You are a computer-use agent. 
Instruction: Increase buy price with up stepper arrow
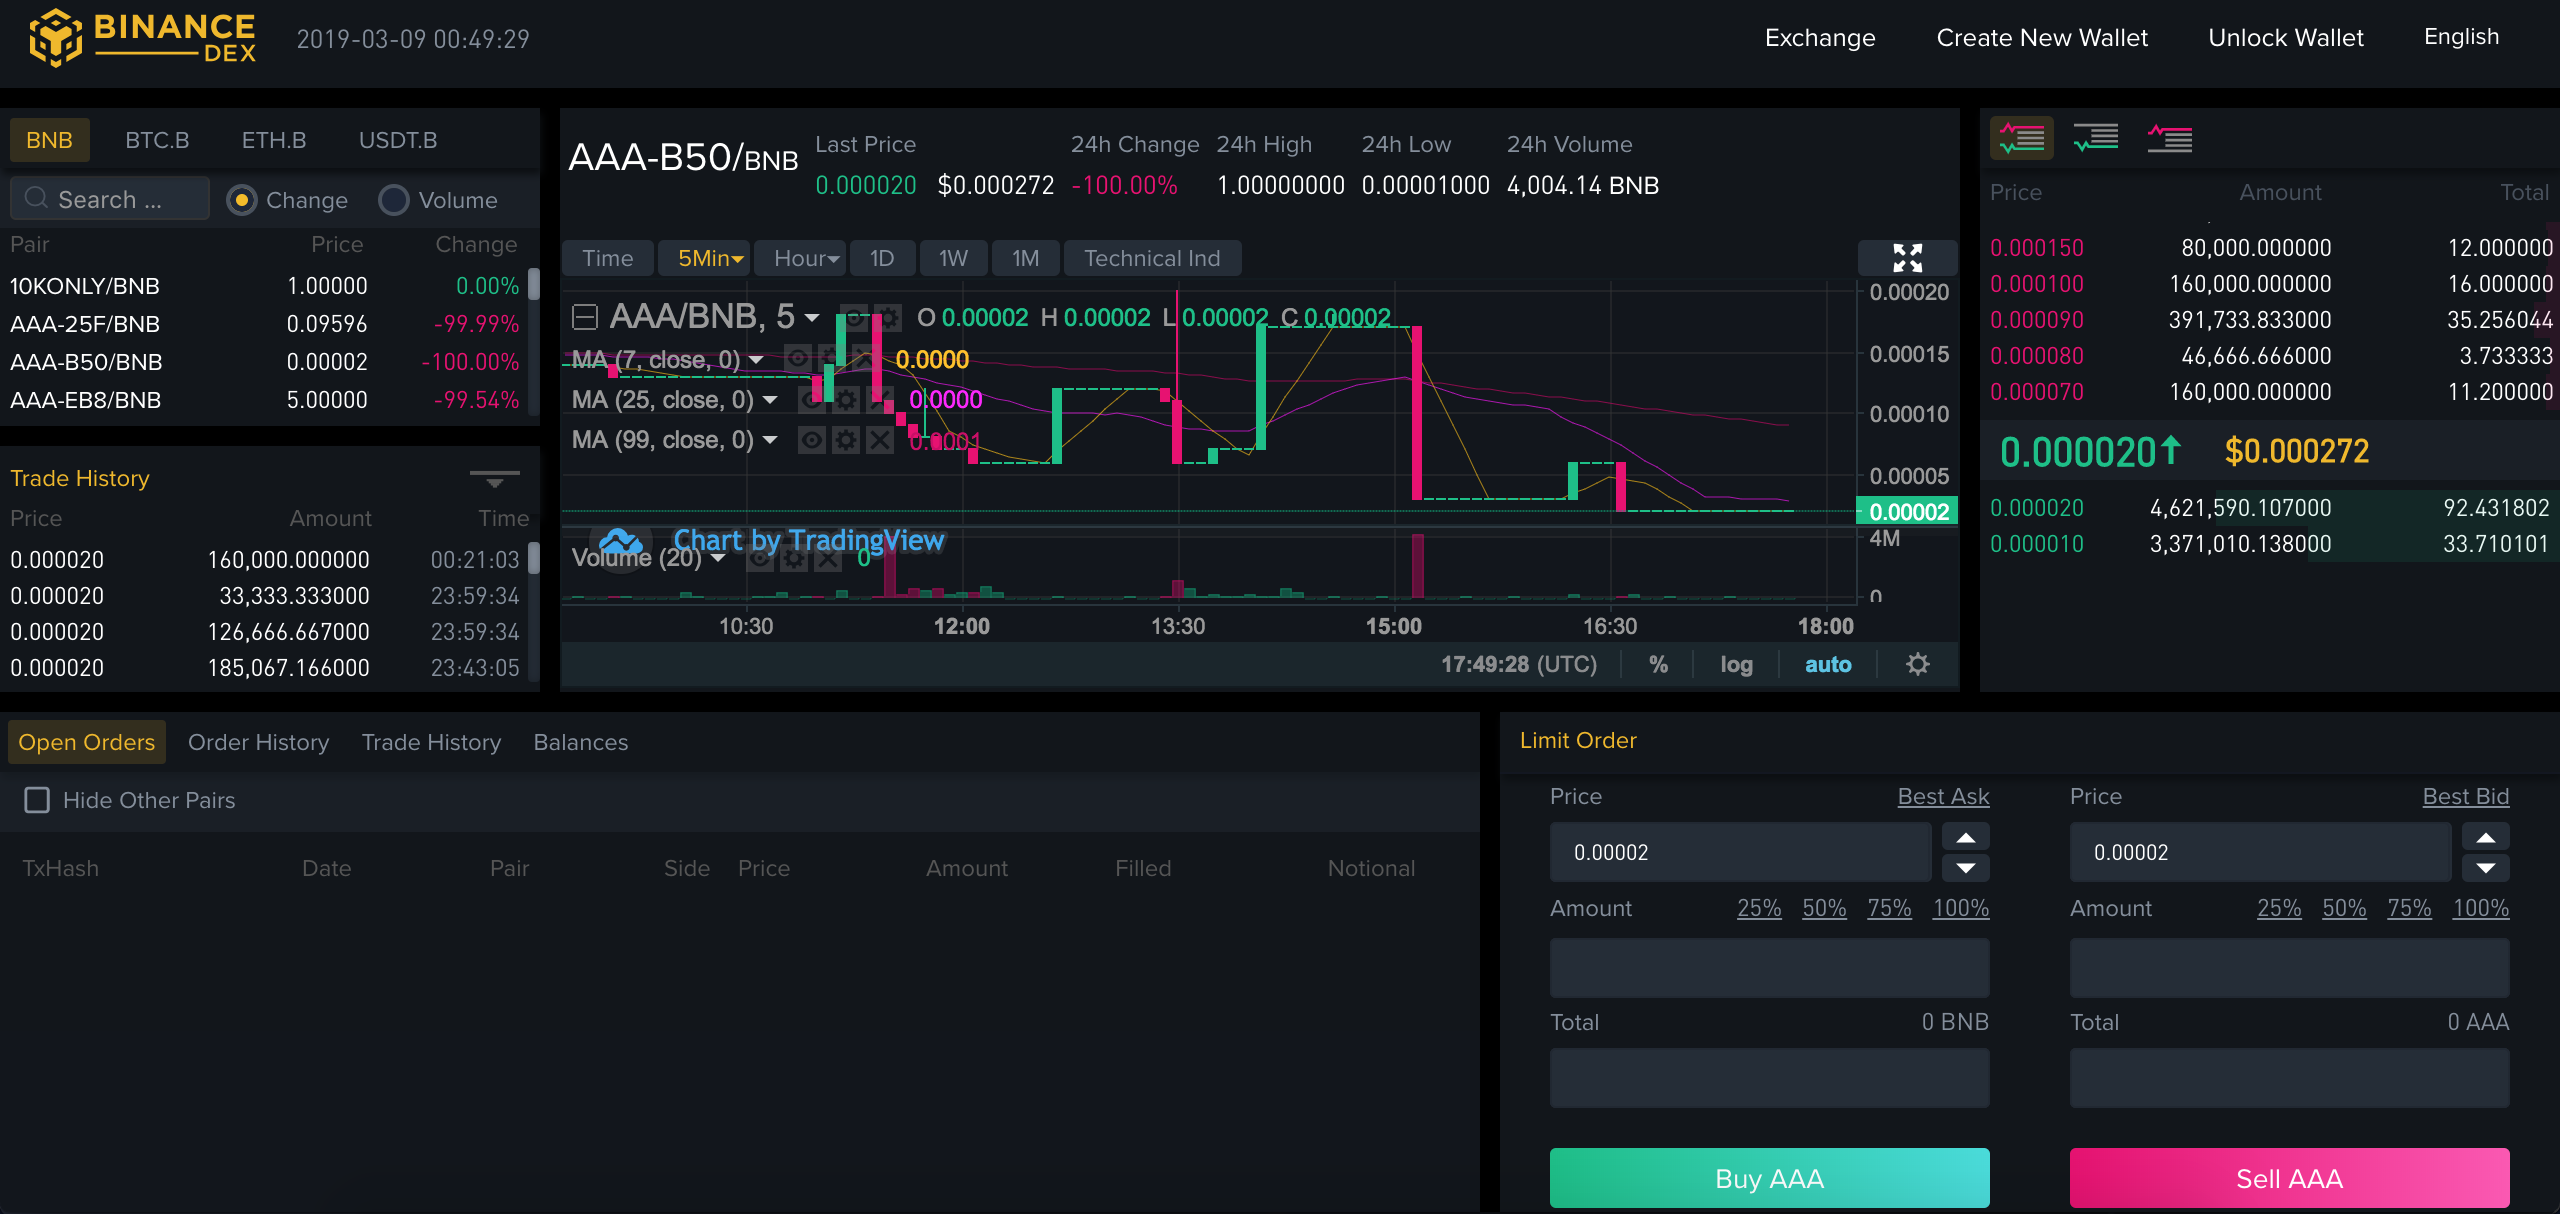click(1965, 837)
